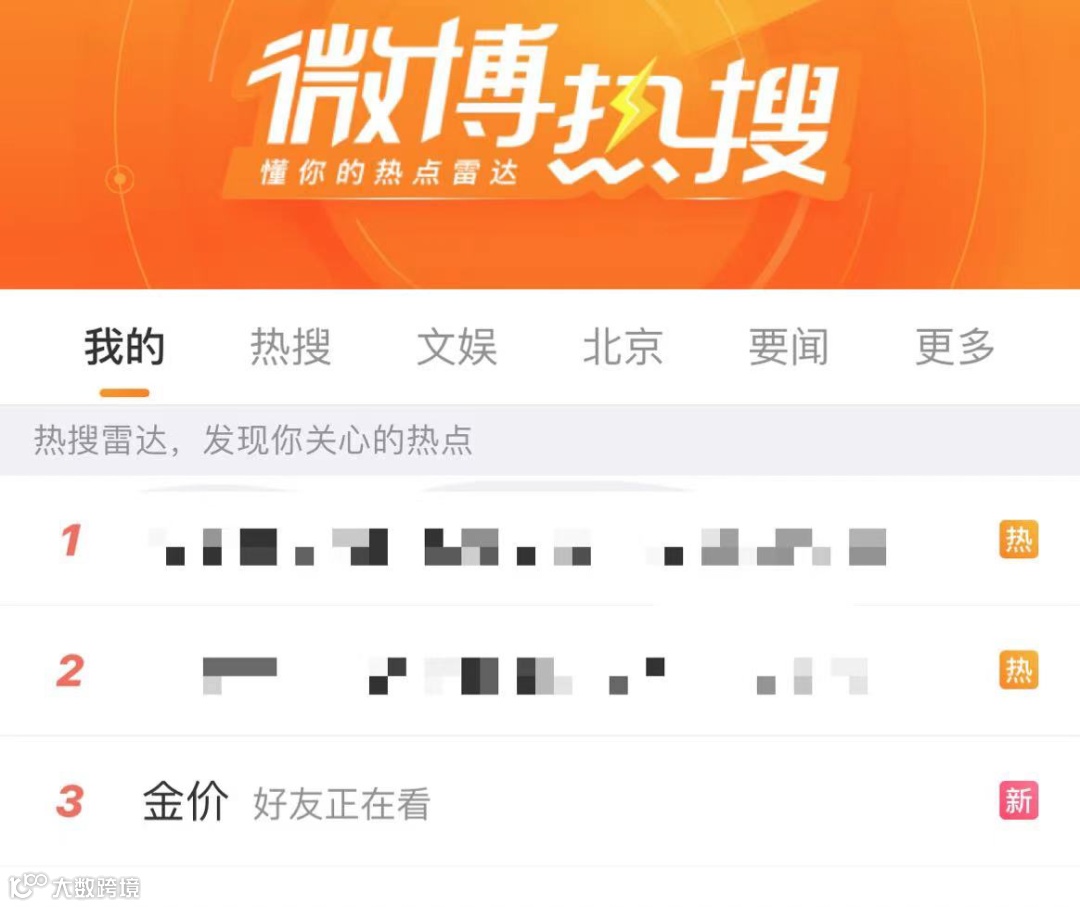Expand the 更多 tab options
Viewport: 1080px width, 907px height.
(955, 346)
